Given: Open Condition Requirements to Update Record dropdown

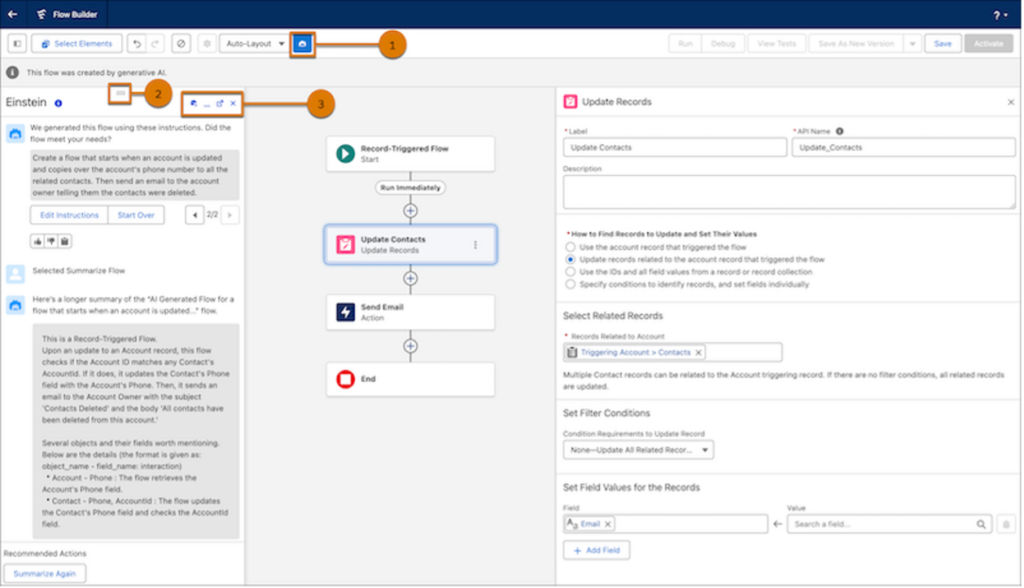Looking at the screenshot, I should pyautogui.click(x=638, y=450).
